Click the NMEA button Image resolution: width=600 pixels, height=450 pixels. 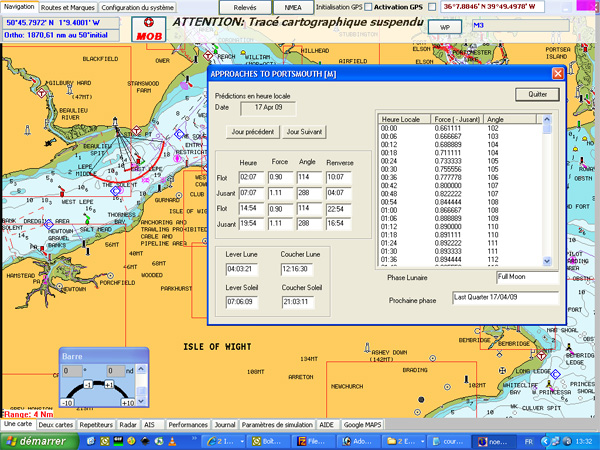(x=293, y=8)
